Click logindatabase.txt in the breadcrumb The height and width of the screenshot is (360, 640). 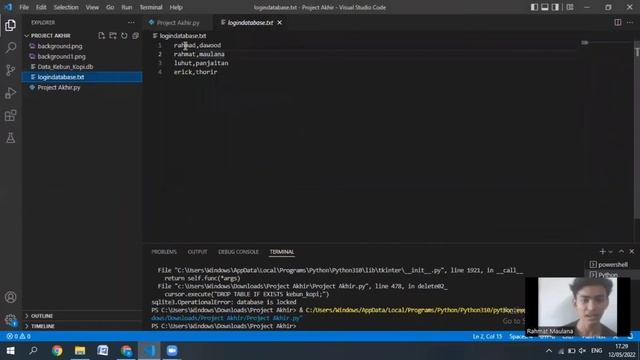pos(182,36)
